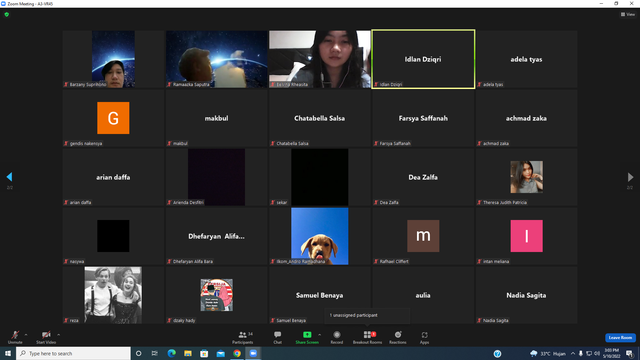Open File Explorer from taskbar
The height and width of the screenshot is (360, 640).
(188, 353)
